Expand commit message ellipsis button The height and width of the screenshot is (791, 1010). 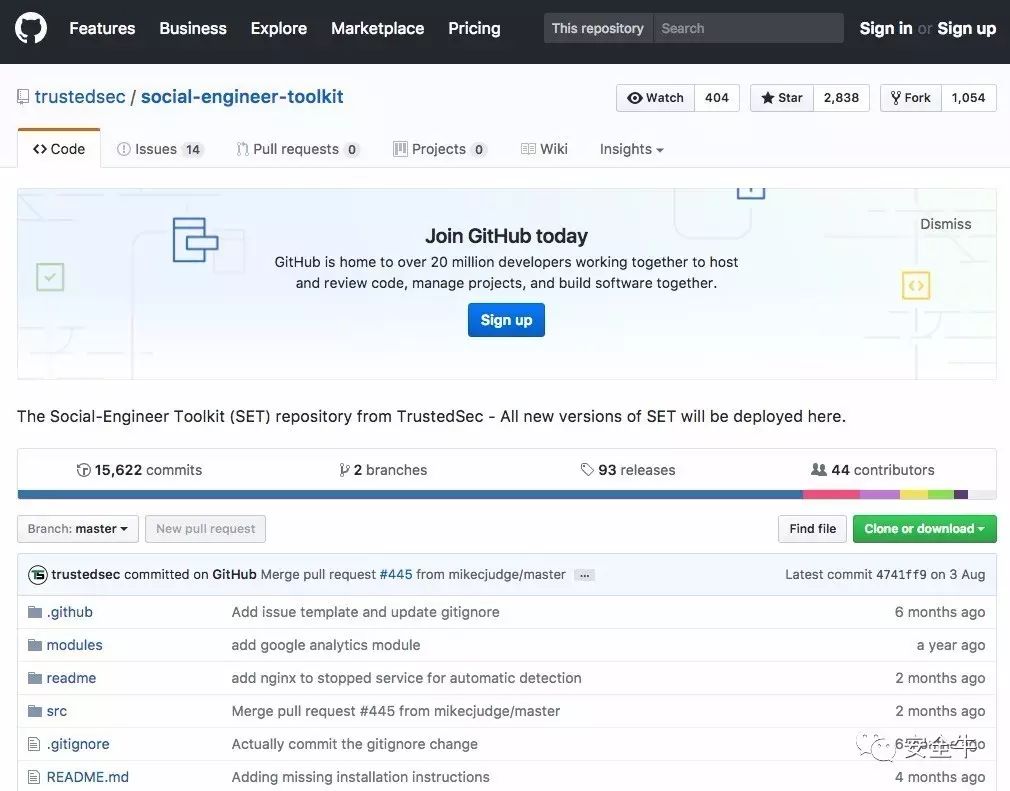coord(584,575)
